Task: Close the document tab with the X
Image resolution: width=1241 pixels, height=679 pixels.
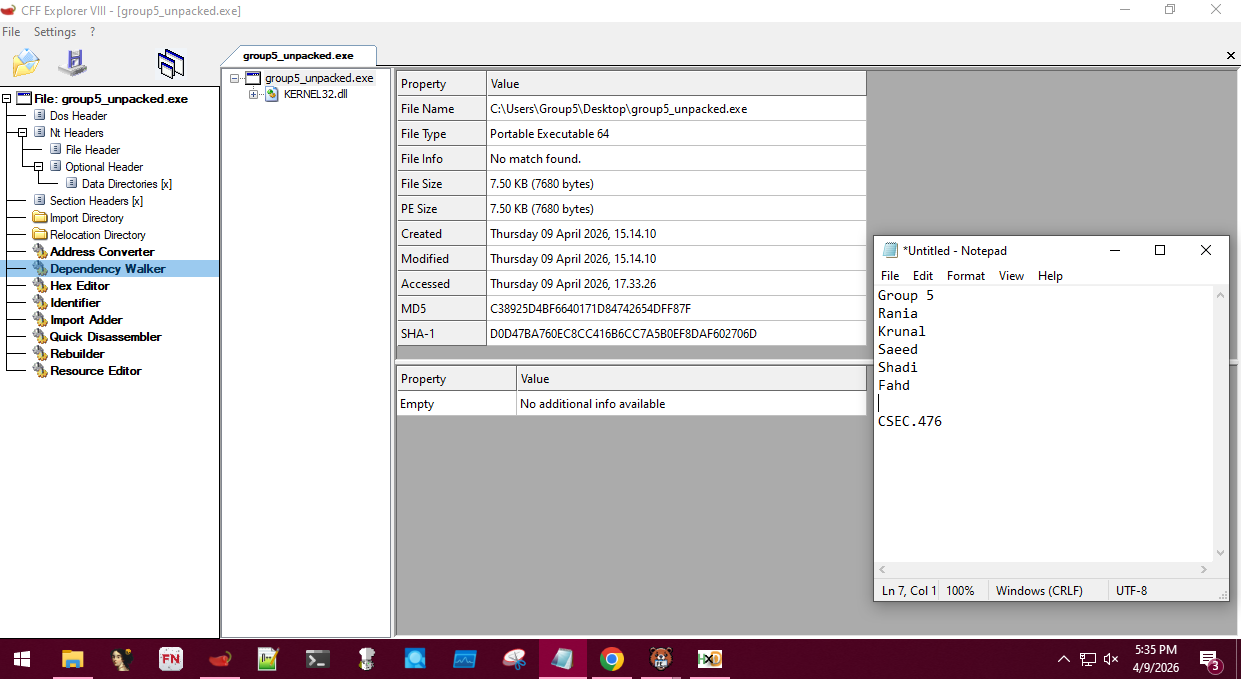Action: click(1231, 56)
